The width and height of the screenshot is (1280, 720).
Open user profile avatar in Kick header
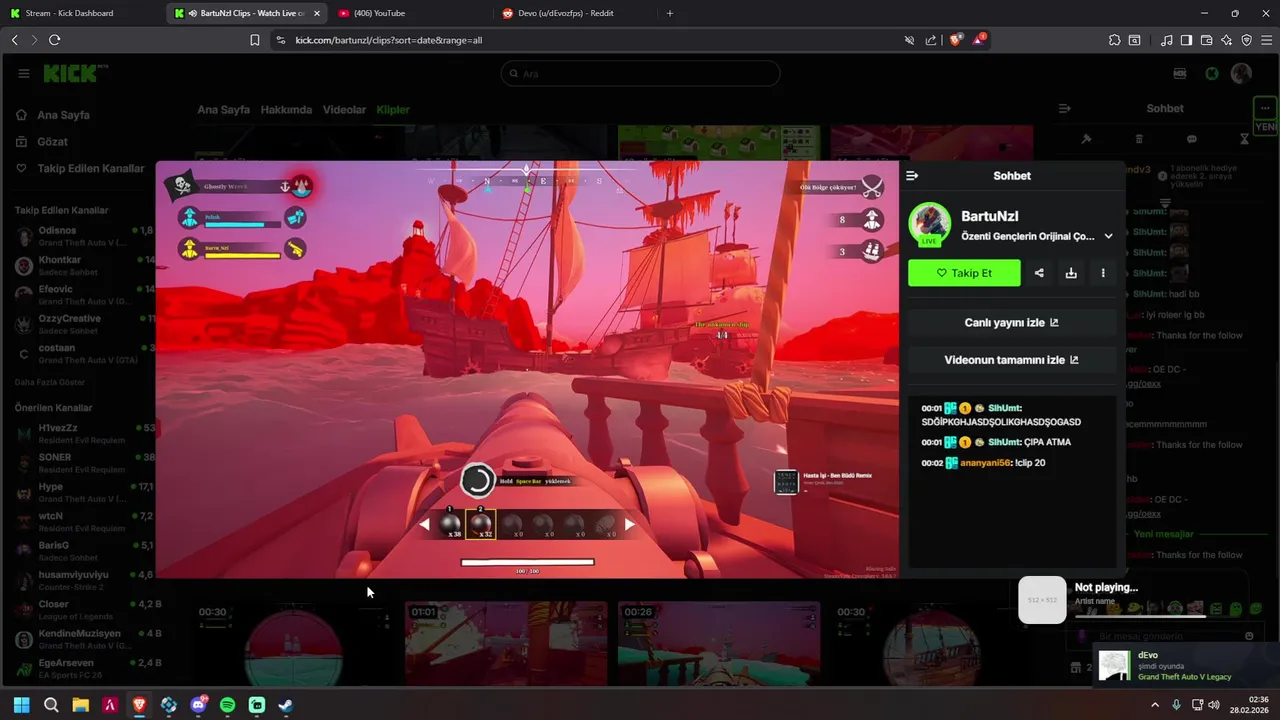1241,73
